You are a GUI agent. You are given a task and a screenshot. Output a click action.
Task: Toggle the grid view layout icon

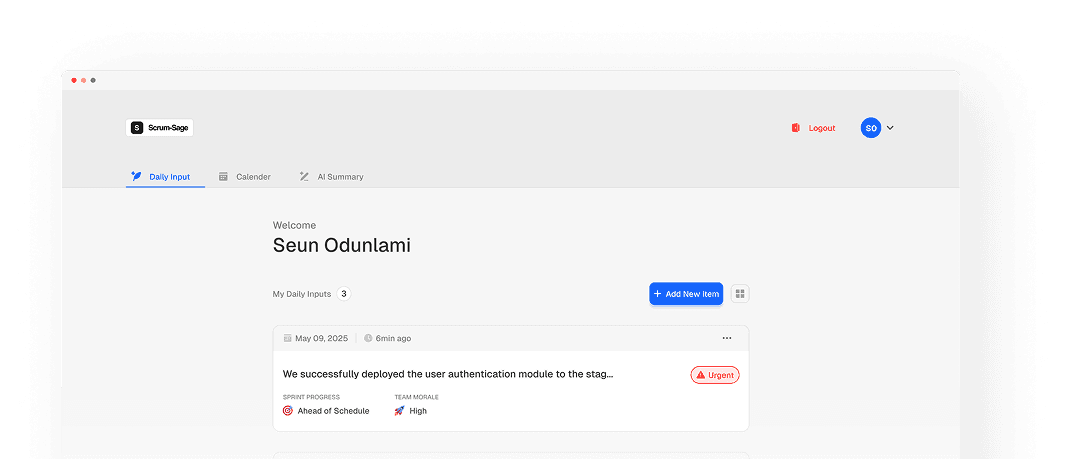(740, 294)
